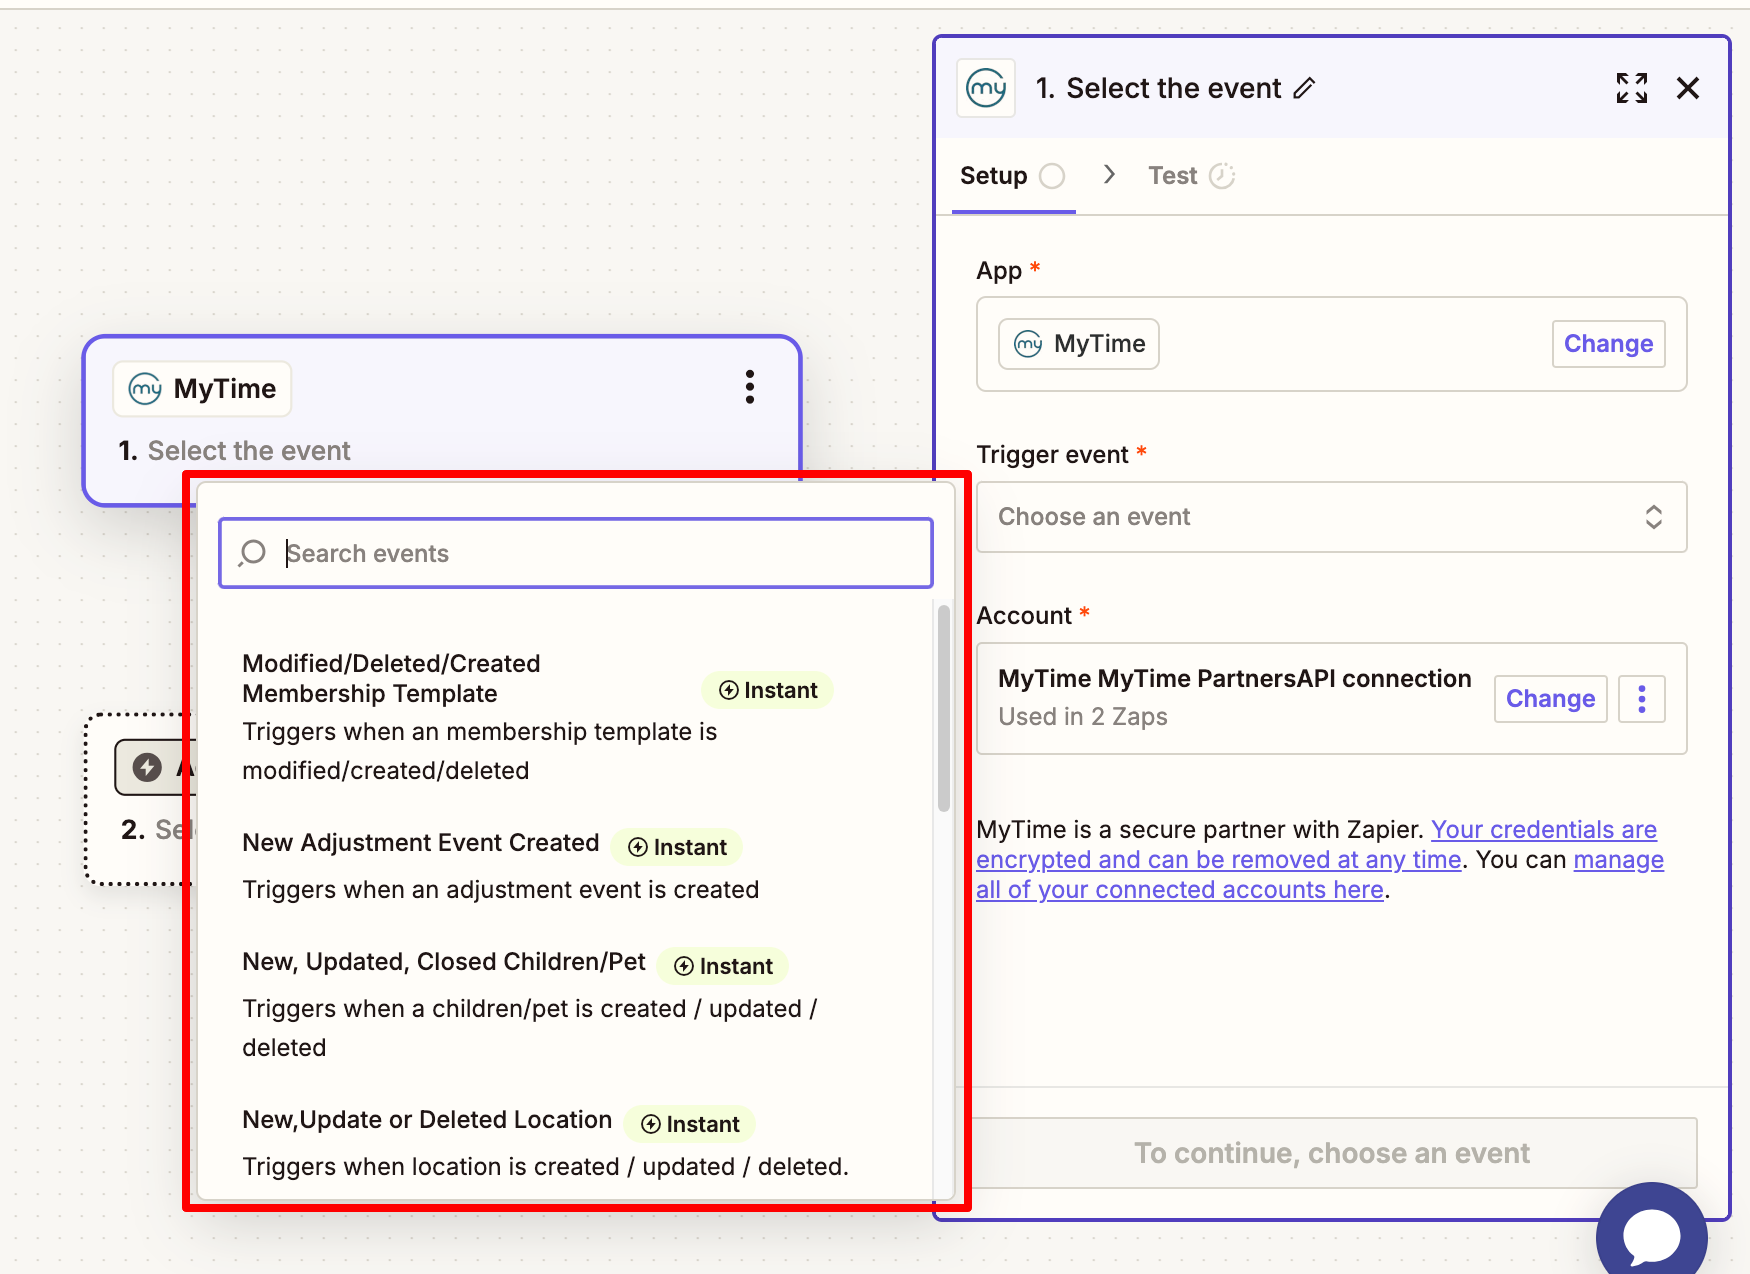This screenshot has height=1274, width=1750.
Task: Click the Instant badge on Membership Template event
Action: click(x=768, y=690)
